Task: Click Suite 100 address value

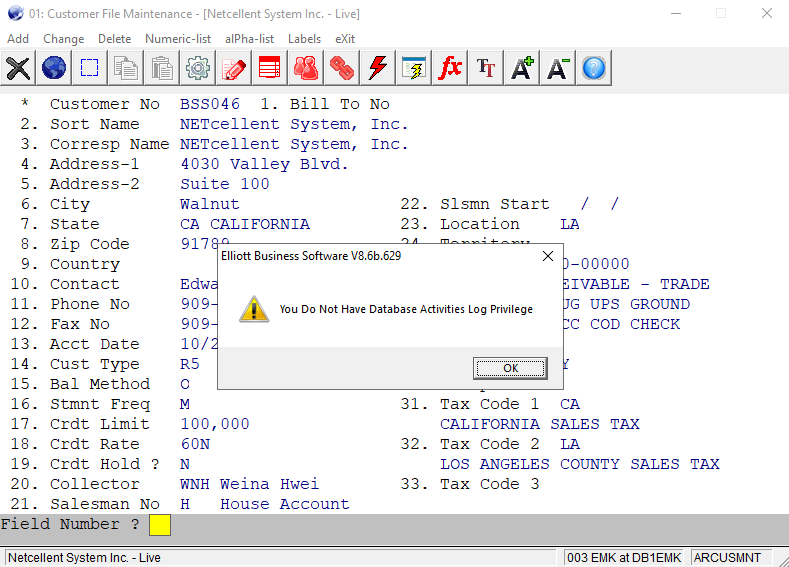Action: [224, 184]
